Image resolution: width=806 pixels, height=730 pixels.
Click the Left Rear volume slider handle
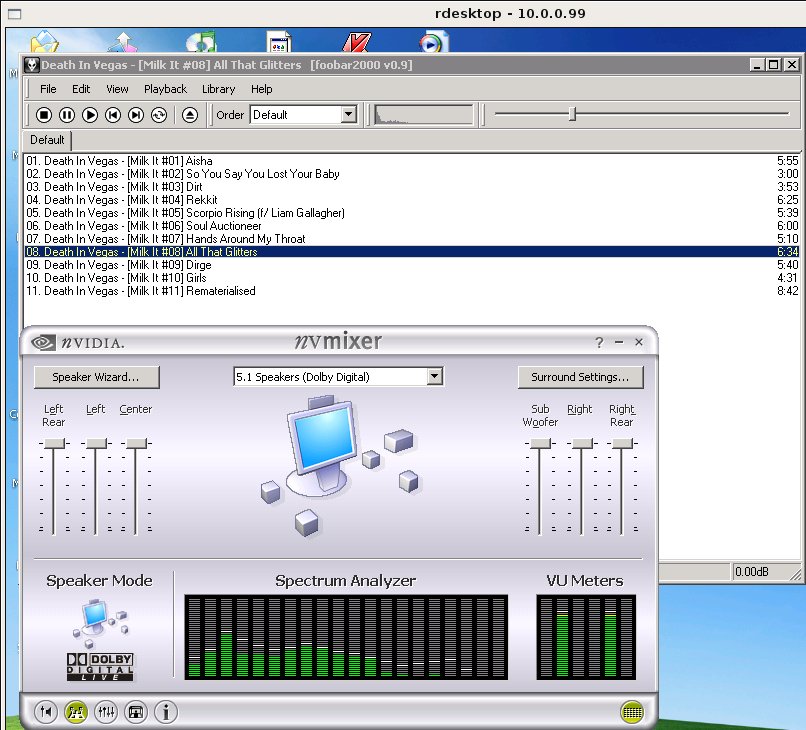(54, 443)
